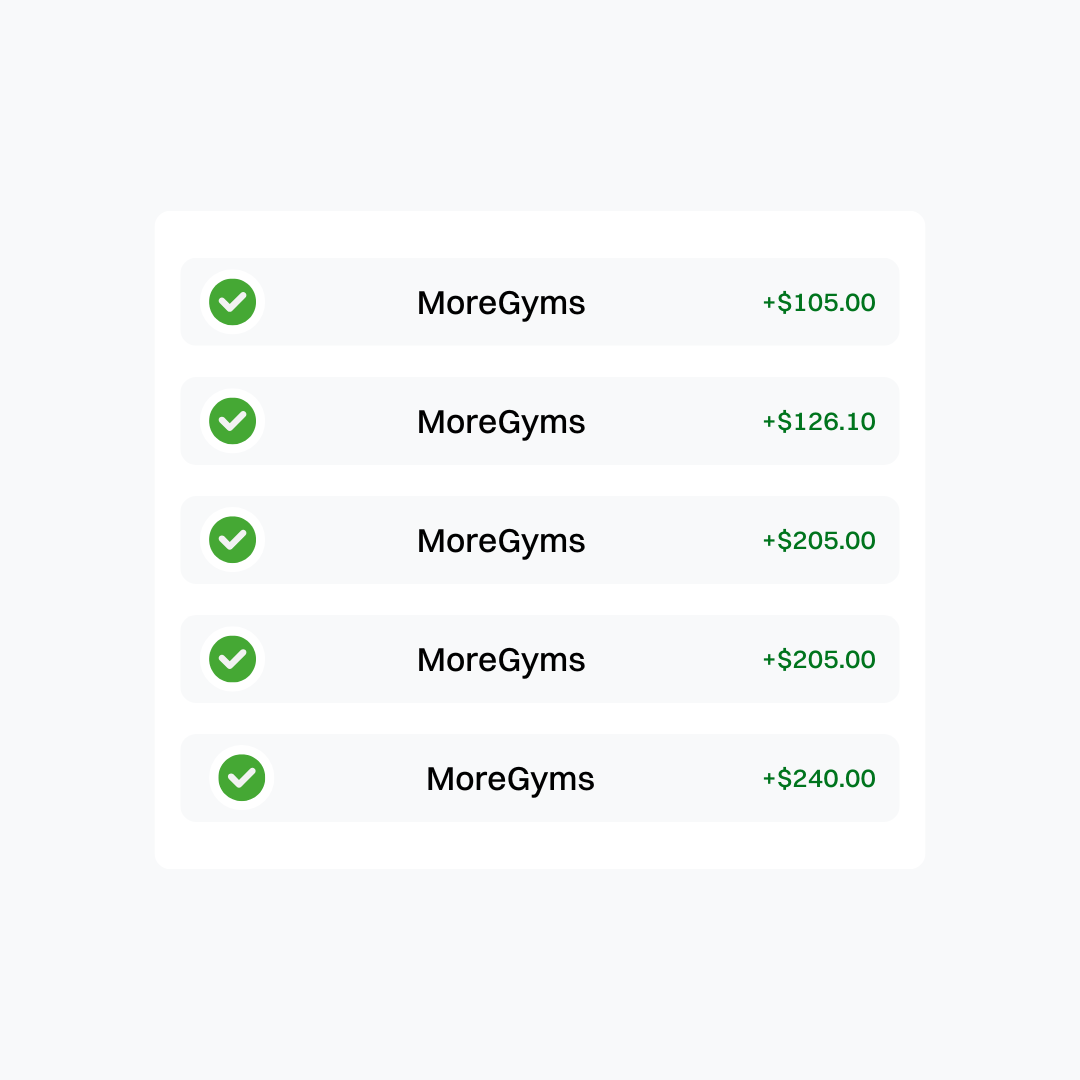Image resolution: width=1080 pixels, height=1080 pixels.
Task: Click the green checkmark on the $105.00 transaction
Action: coord(232,302)
